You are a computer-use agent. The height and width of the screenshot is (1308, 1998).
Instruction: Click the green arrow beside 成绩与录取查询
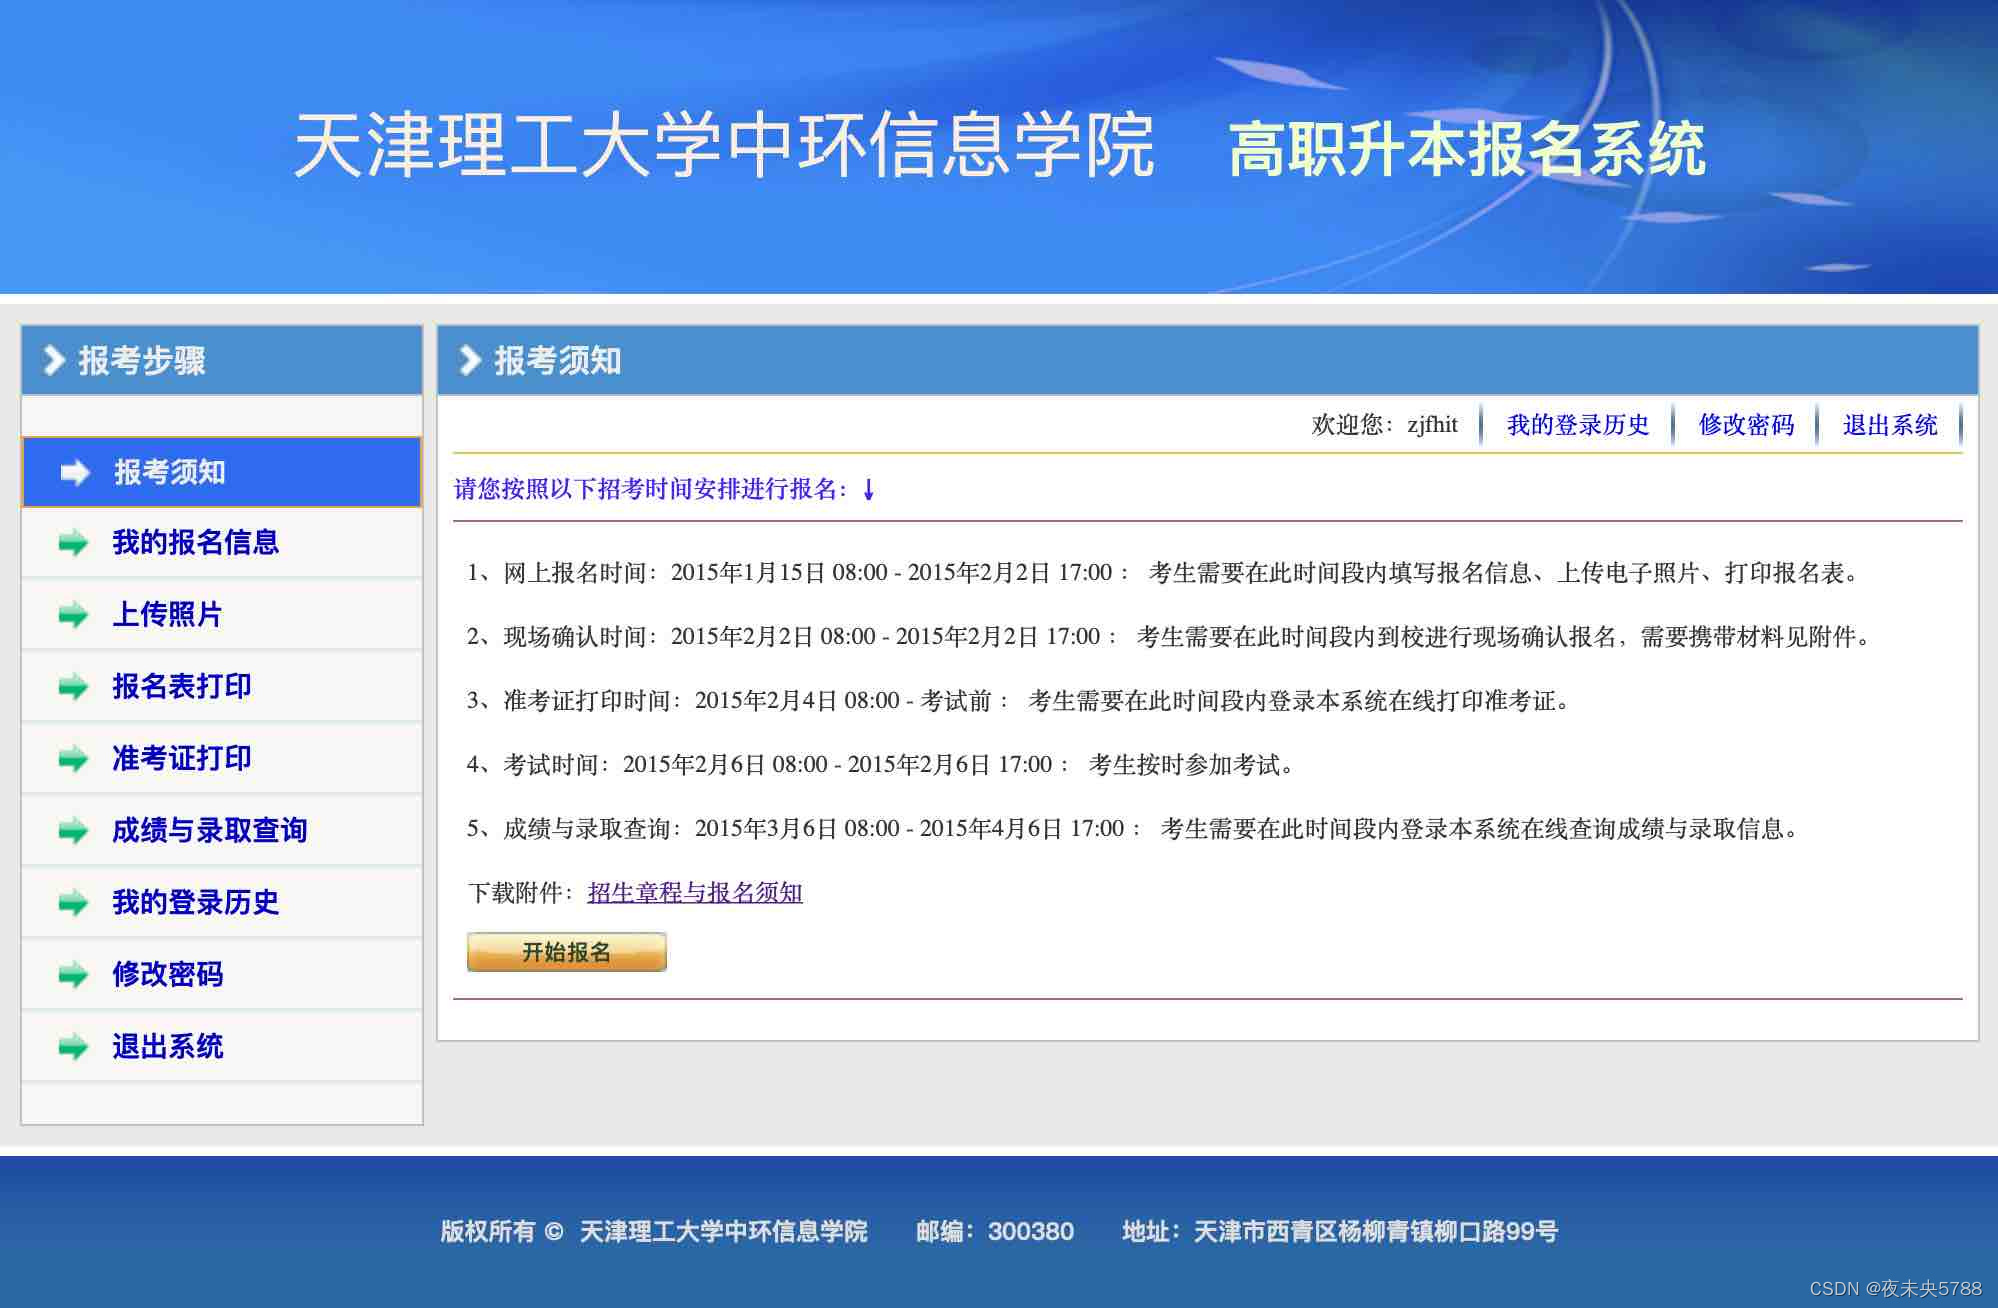coord(73,831)
